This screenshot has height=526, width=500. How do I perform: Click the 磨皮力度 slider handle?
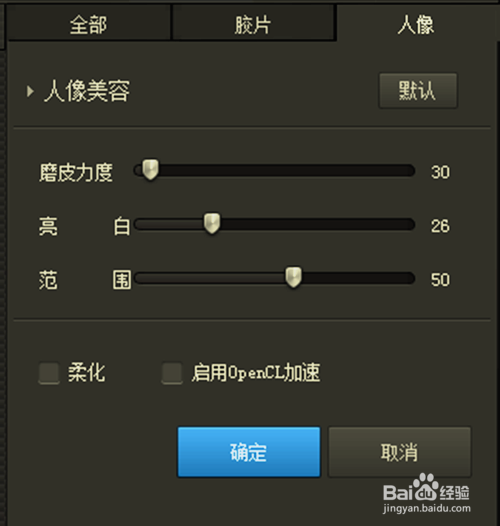[x=150, y=169]
